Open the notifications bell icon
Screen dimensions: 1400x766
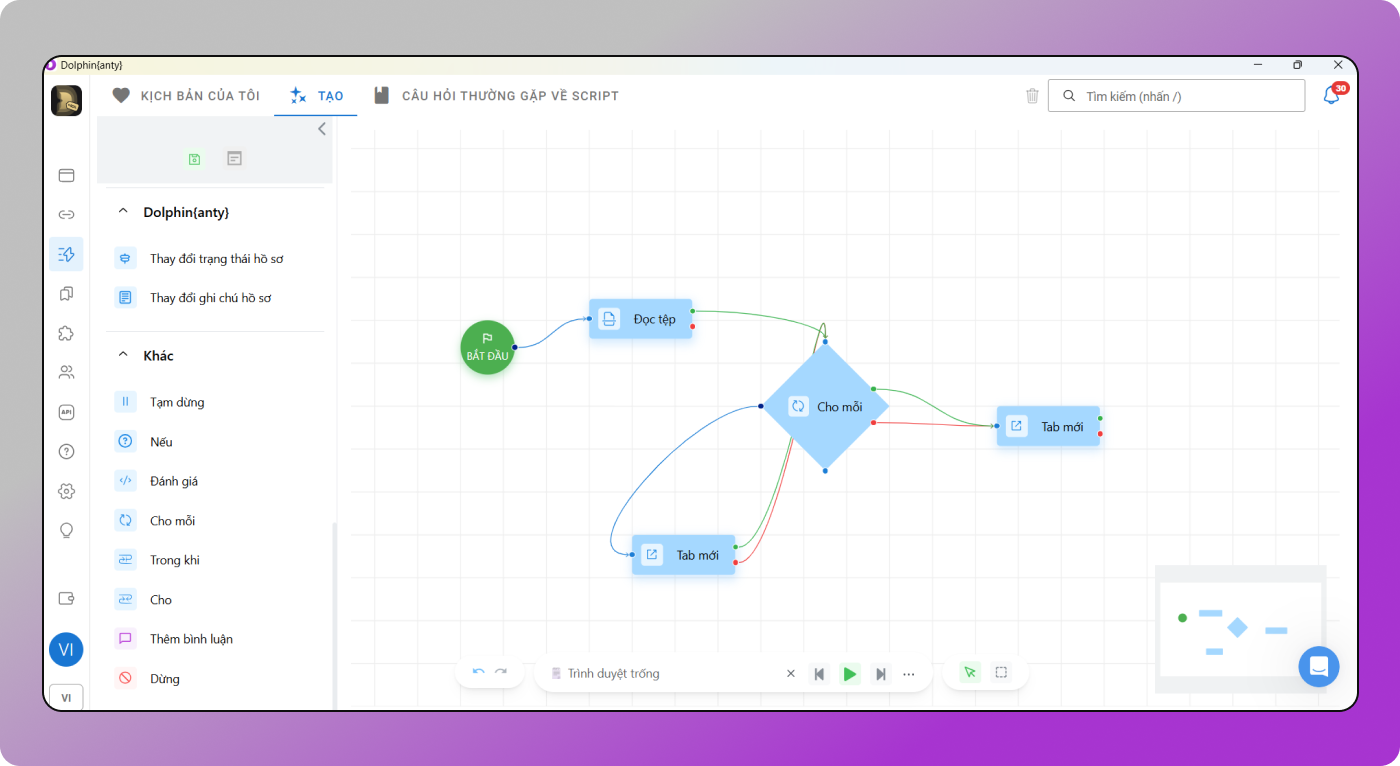click(1331, 96)
